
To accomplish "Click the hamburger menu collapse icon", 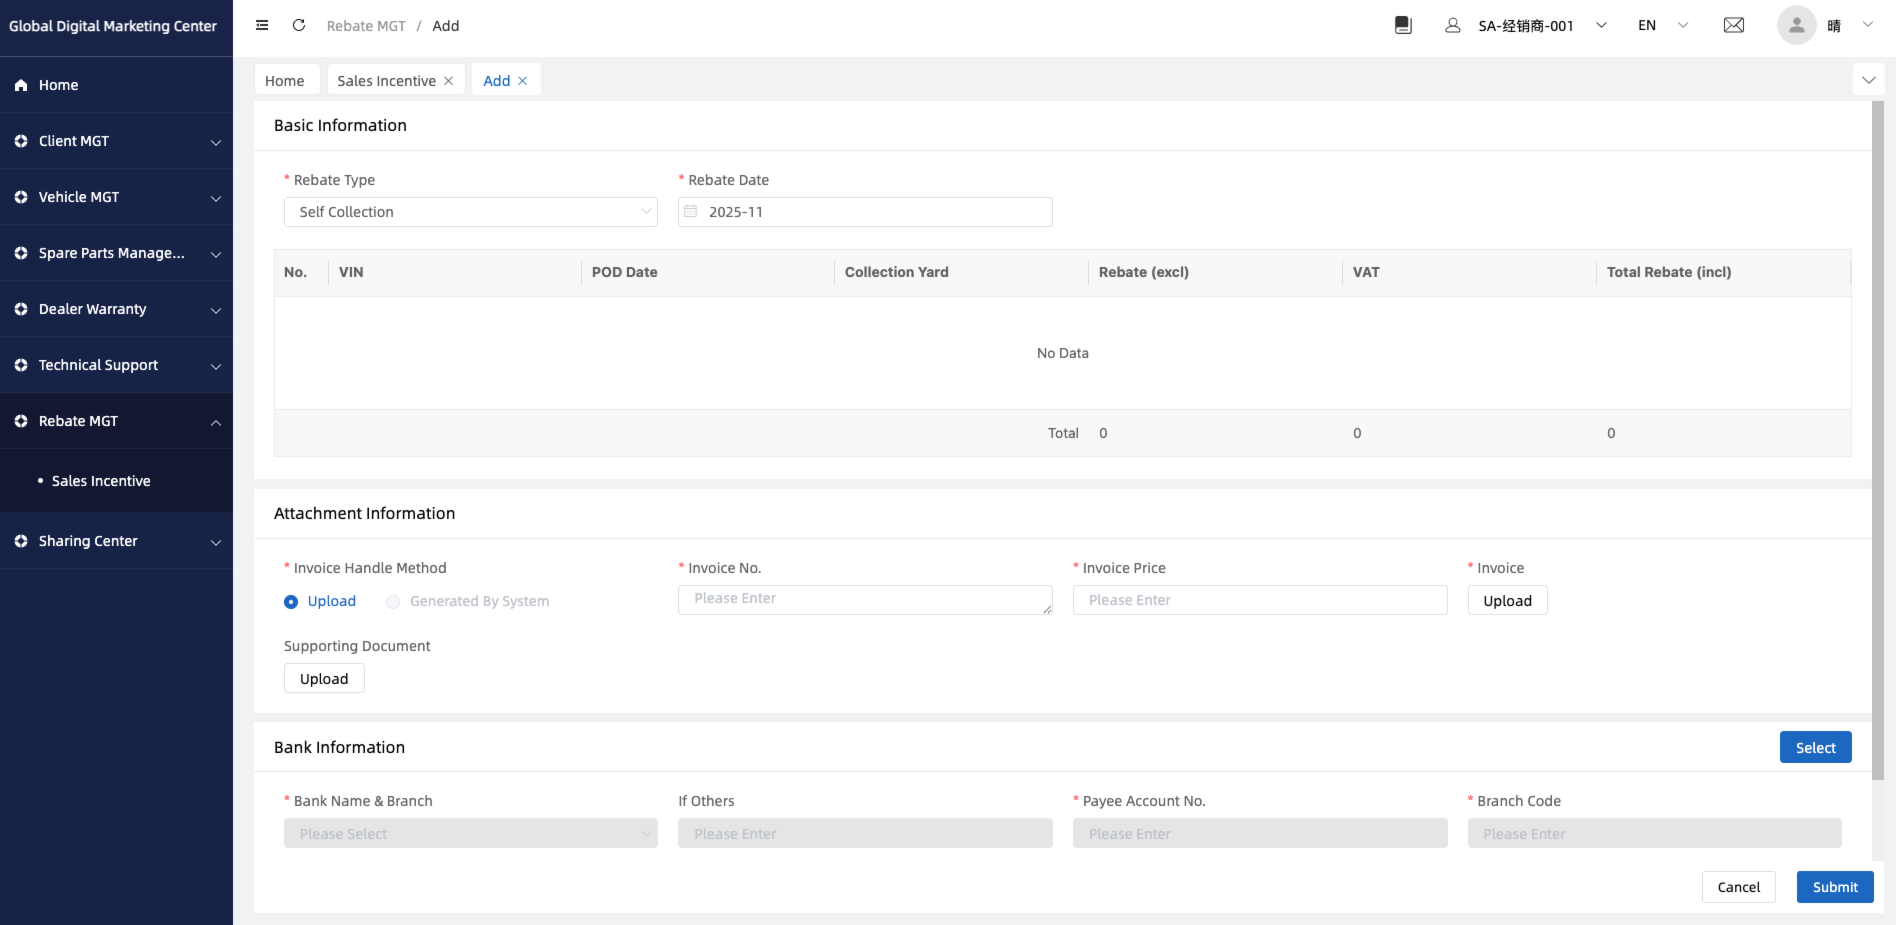I will pyautogui.click(x=262, y=26).
